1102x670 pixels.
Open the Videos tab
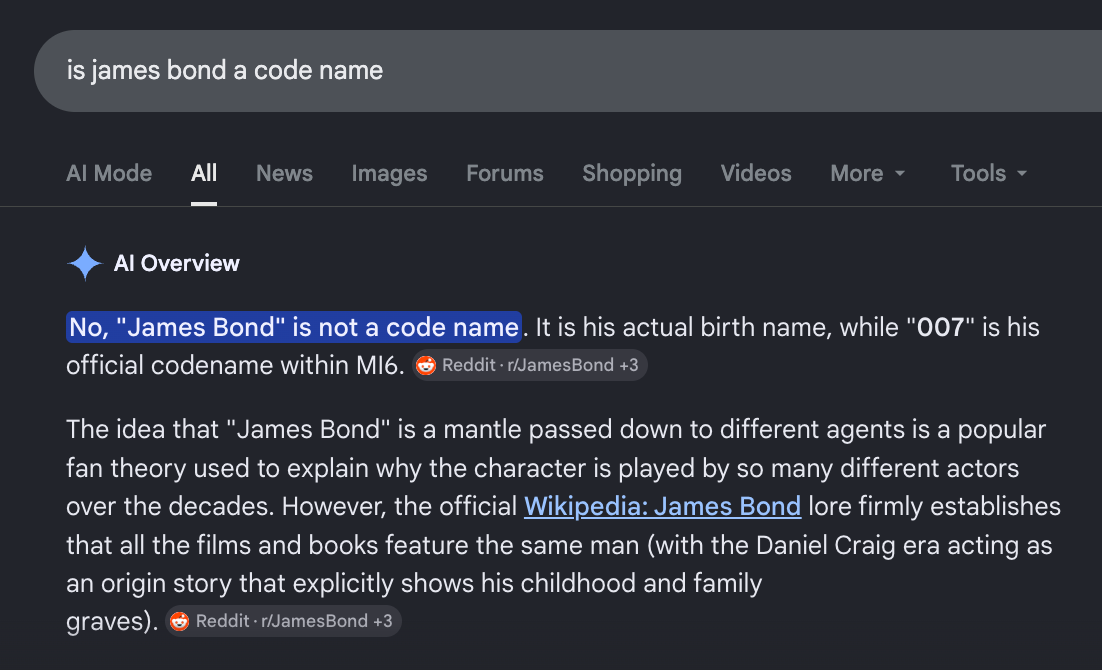coord(756,174)
